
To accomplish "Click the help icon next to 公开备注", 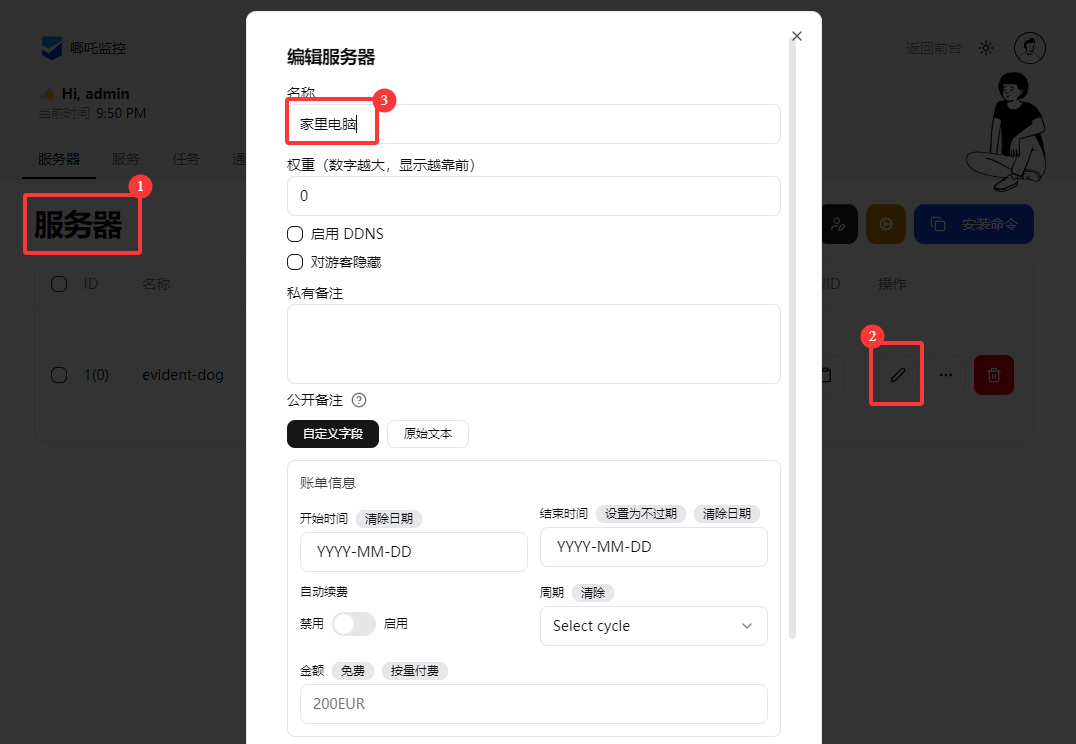I will tap(359, 400).
